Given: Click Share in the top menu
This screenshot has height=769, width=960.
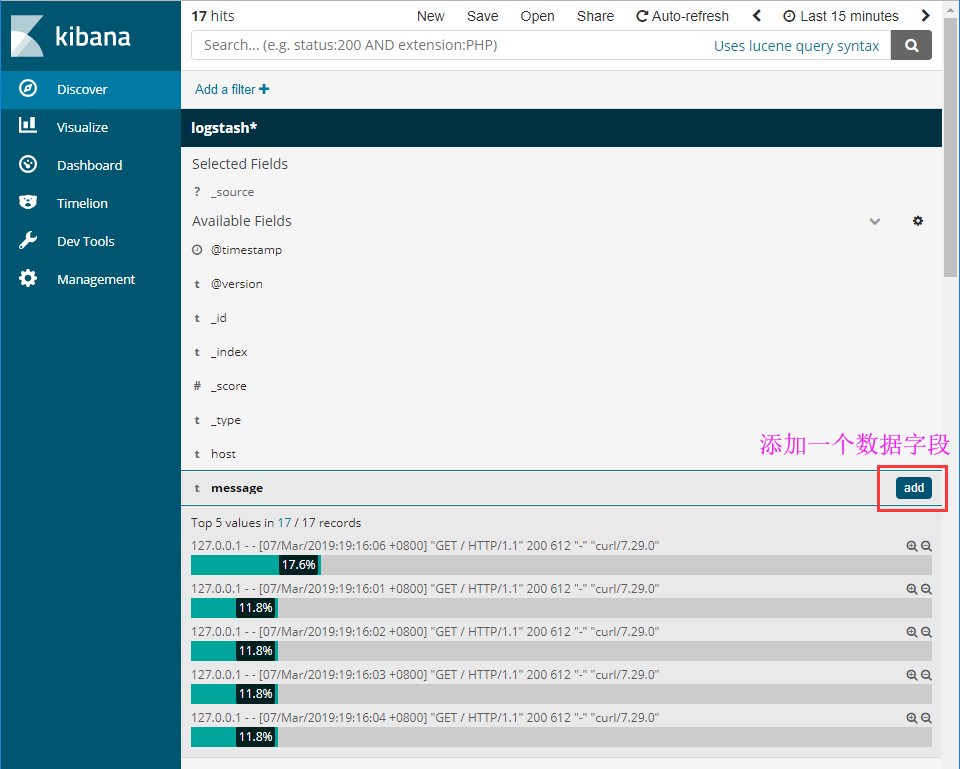Looking at the screenshot, I should tap(595, 17).
